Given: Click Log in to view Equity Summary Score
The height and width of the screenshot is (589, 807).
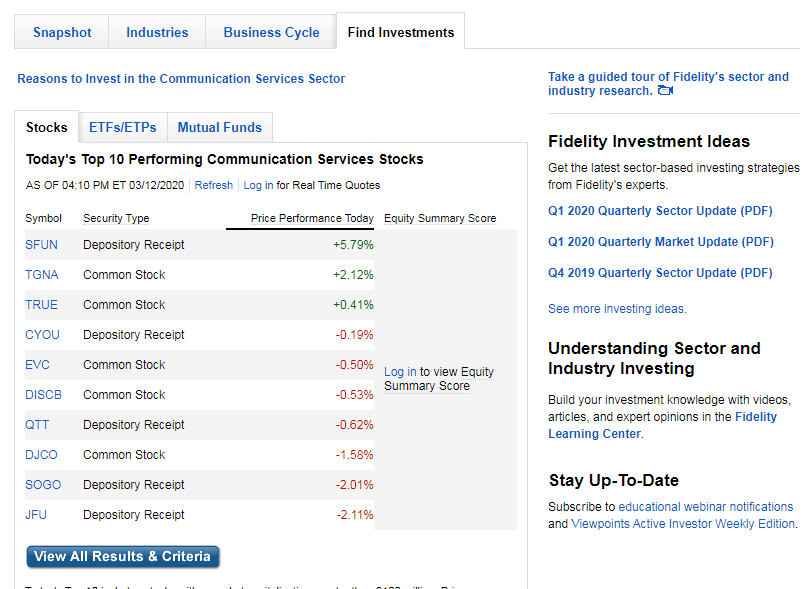Looking at the screenshot, I should pos(400,372).
